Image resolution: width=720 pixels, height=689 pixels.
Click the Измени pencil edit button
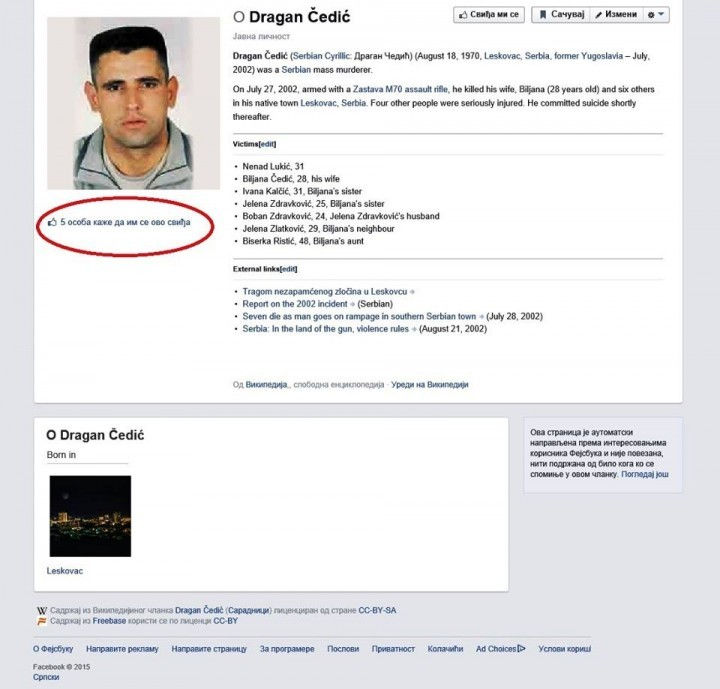click(616, 15)
